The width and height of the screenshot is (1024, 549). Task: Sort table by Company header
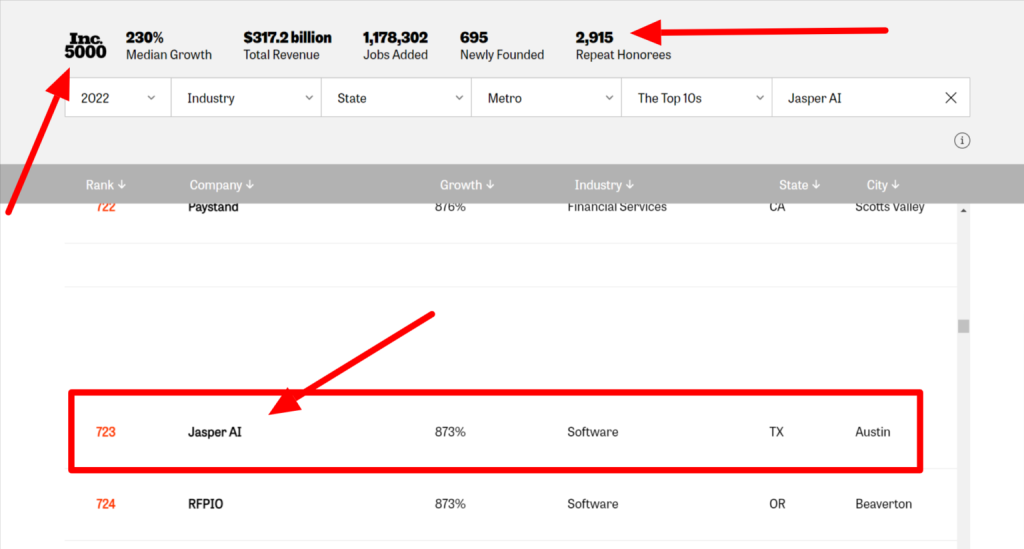[x=221, y=185]
